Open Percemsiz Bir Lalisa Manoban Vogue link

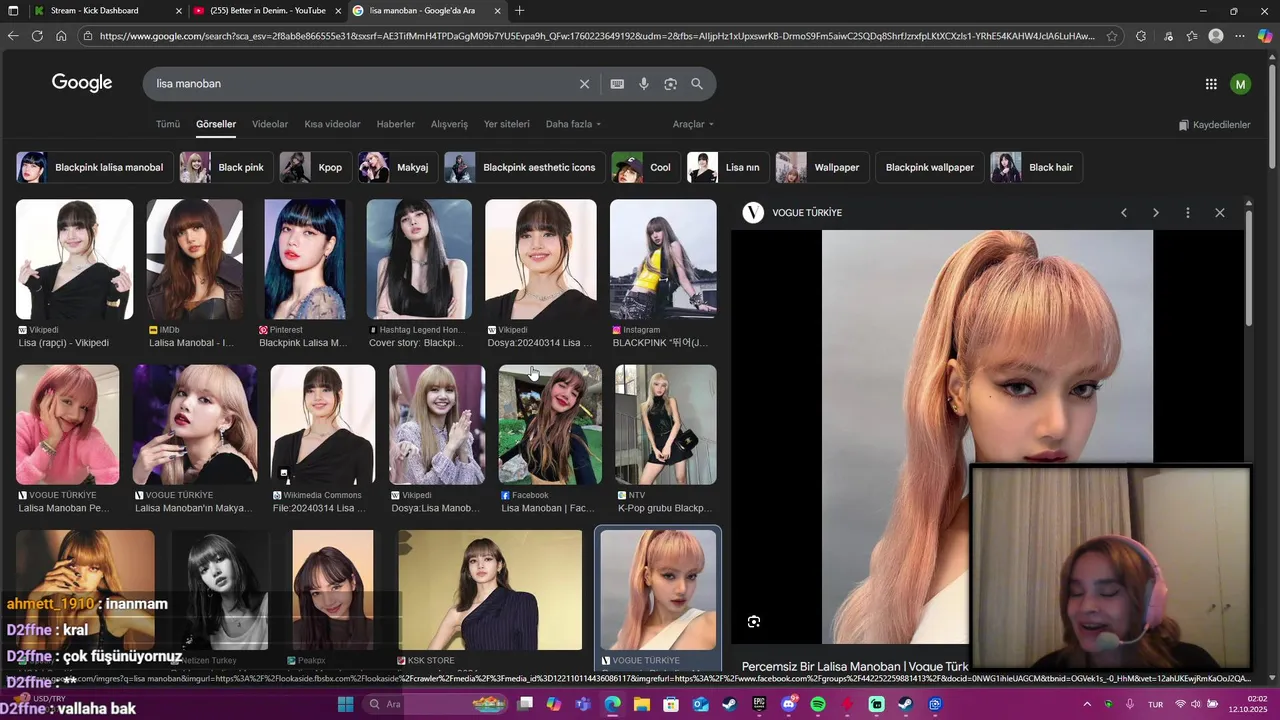point(855,666)
